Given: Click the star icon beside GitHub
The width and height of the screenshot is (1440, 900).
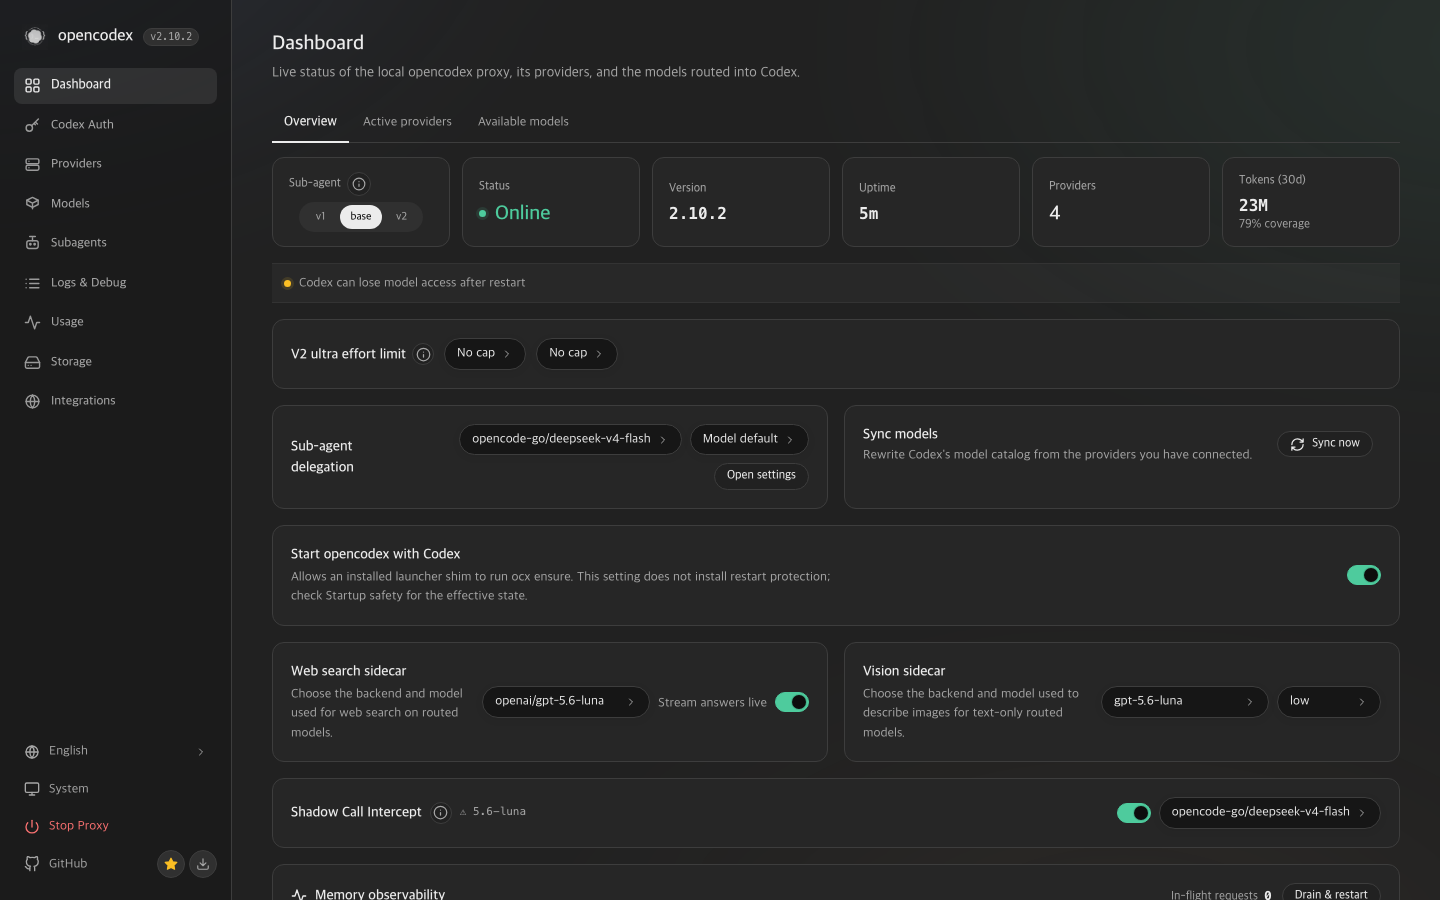Looking at the screenshot, I should (171, 864).
